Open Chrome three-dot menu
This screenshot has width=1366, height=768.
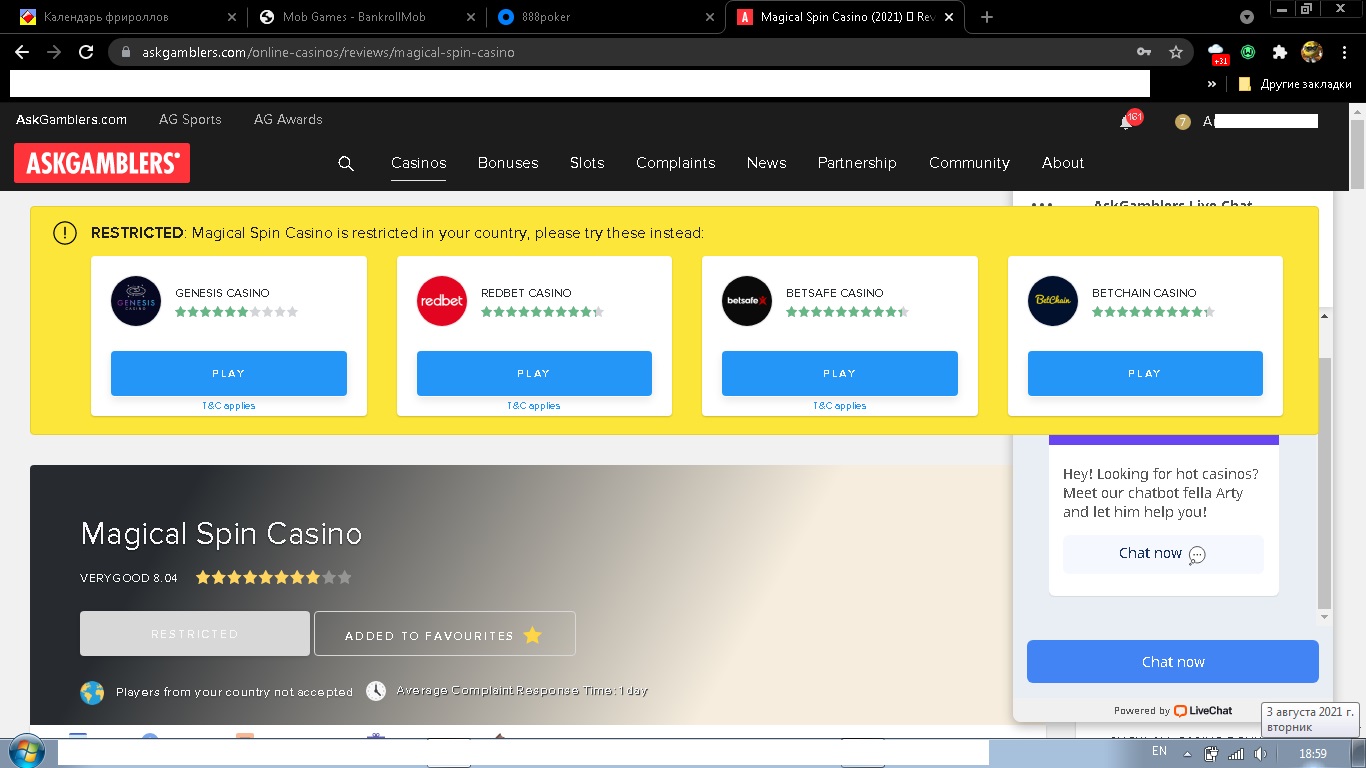click(x=1343, y=52)
